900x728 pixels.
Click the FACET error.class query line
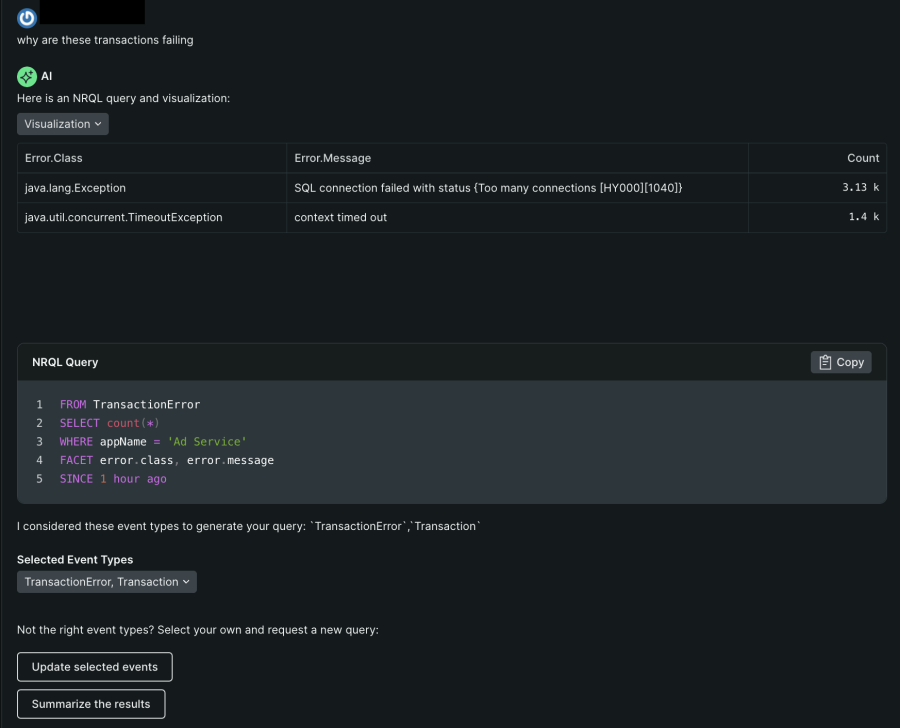[166, 460]
